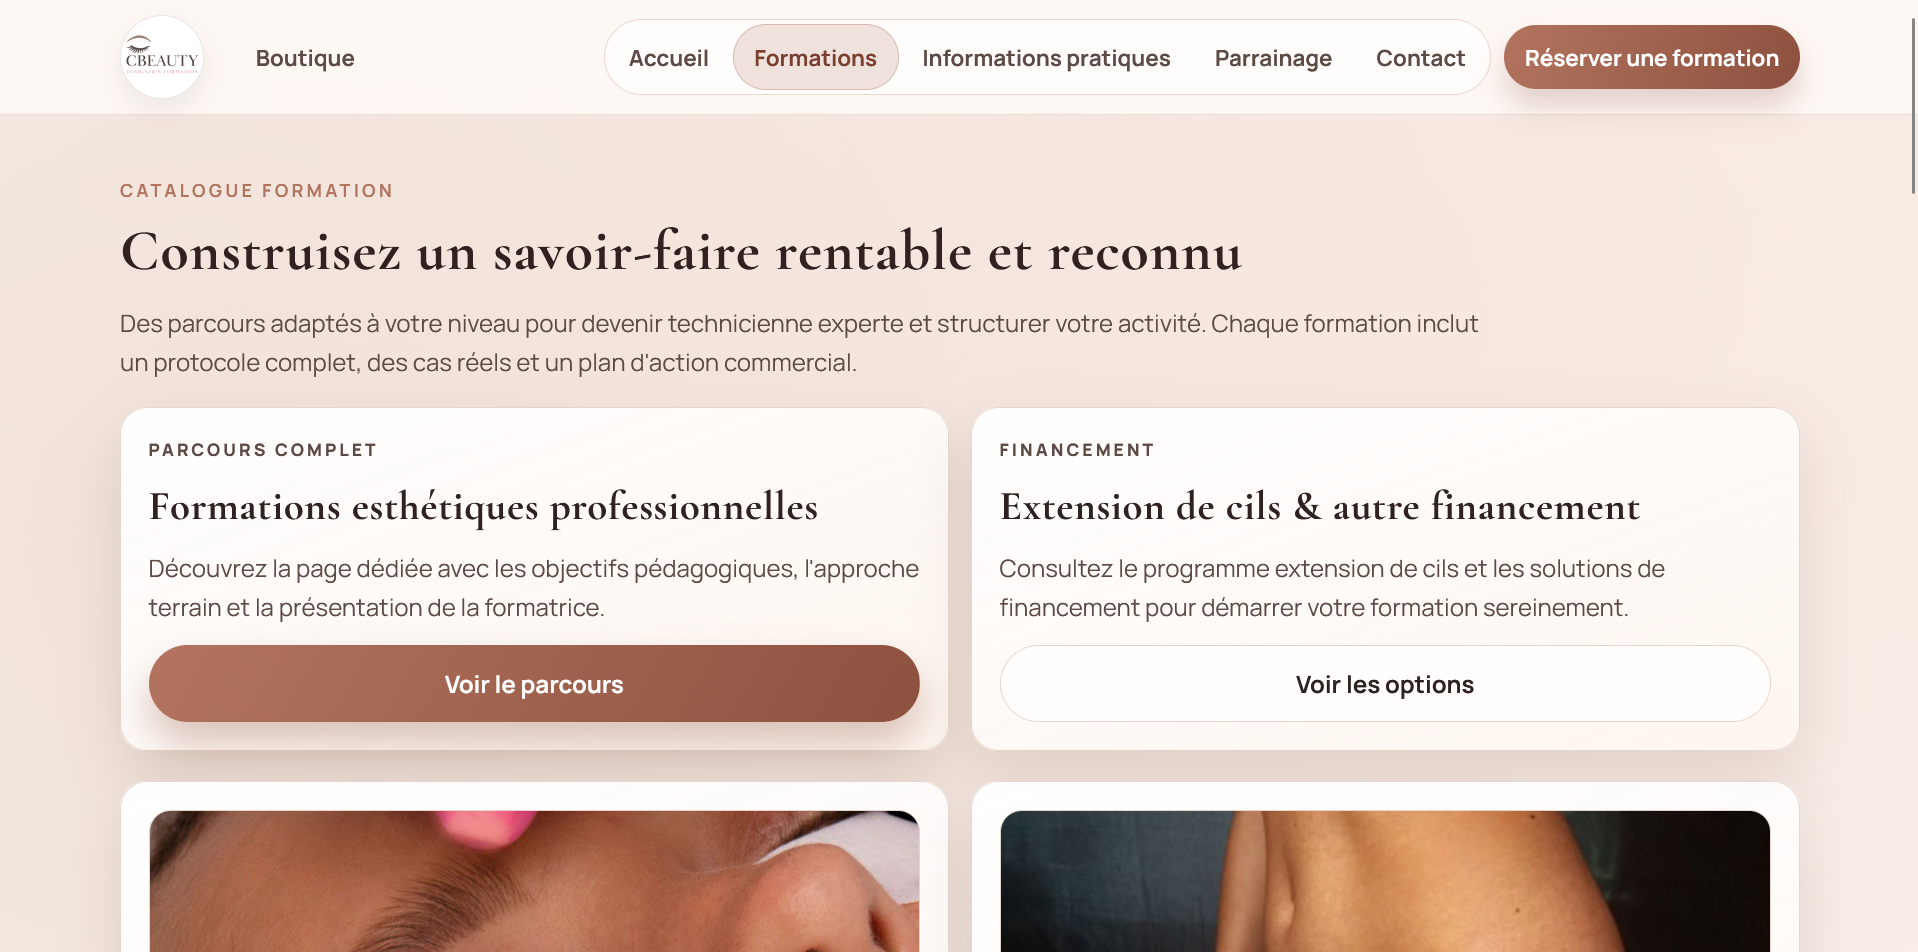Open the Contact nav item
The image size is (1918, 952).
click(x=1420, y=58)
